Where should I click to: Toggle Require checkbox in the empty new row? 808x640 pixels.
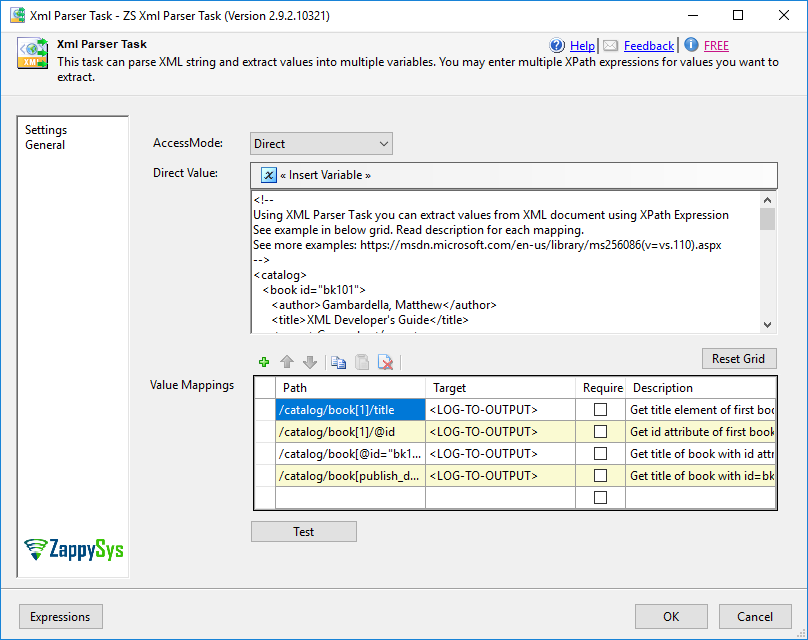(x=600, y=497)
